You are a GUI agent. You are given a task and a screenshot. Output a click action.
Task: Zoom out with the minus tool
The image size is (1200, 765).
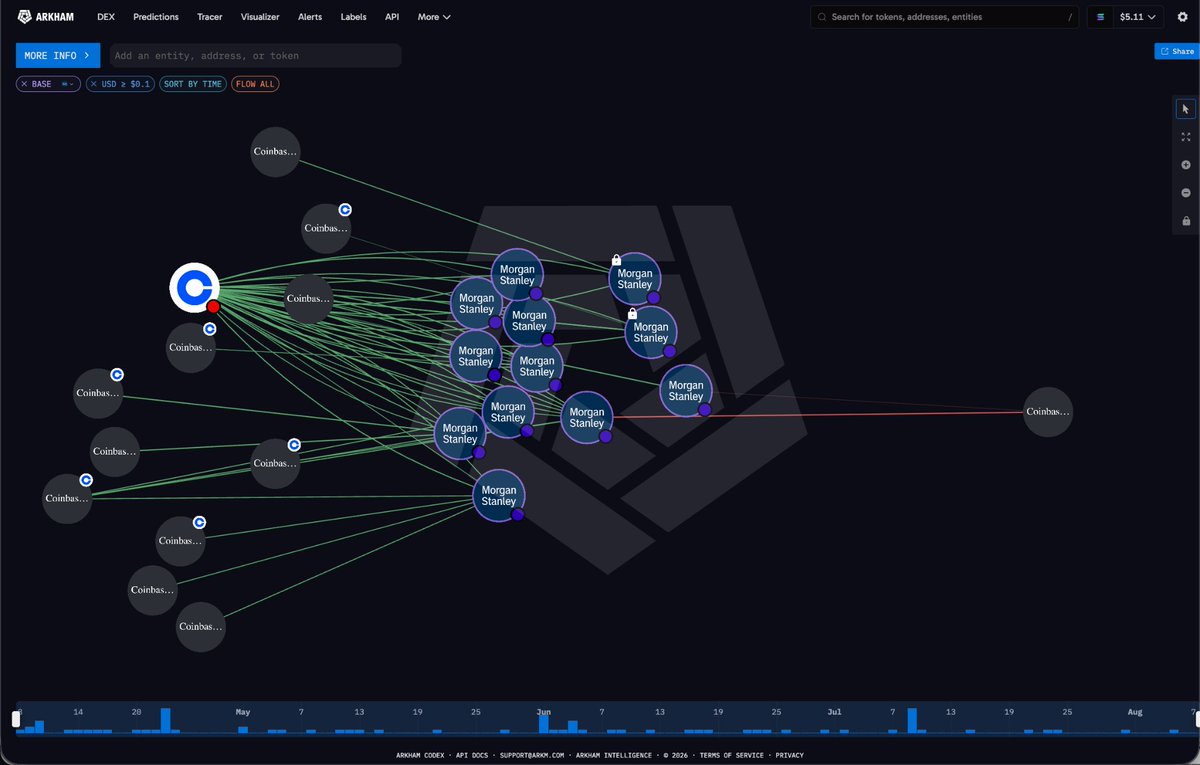coord(1185,193)
